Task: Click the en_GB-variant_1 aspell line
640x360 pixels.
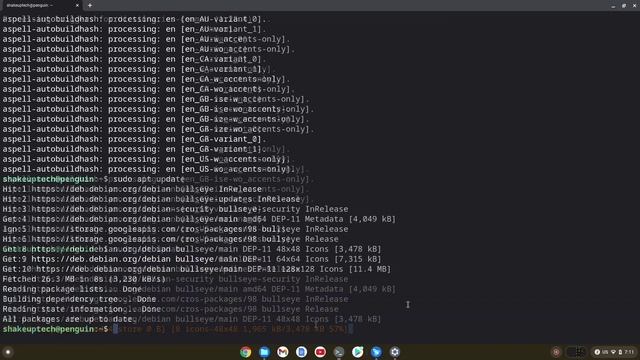Action: click(x=134, y=149)
